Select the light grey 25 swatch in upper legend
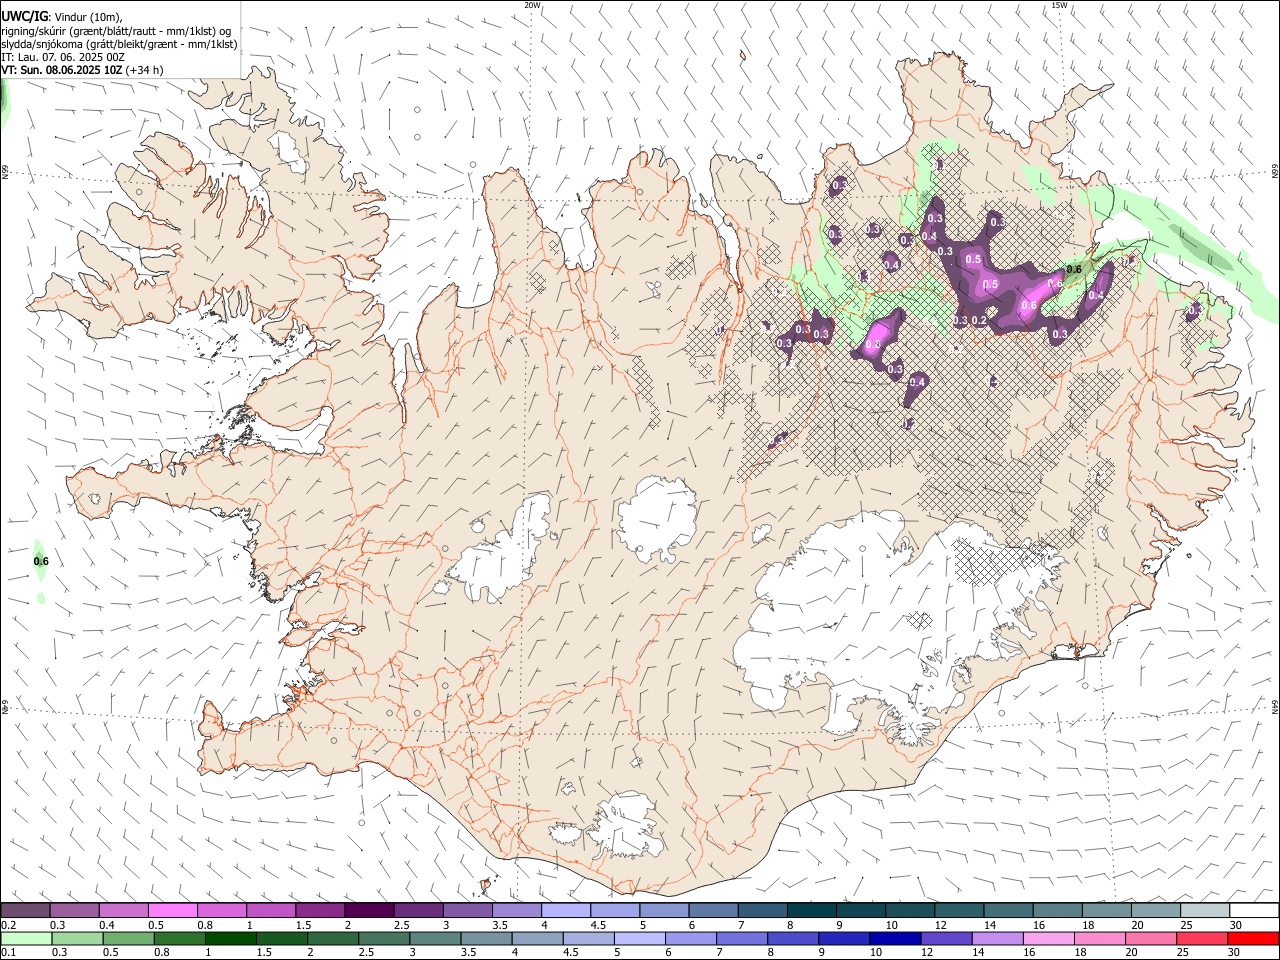Screen dimensions: 1280x960 [1204, 911]
